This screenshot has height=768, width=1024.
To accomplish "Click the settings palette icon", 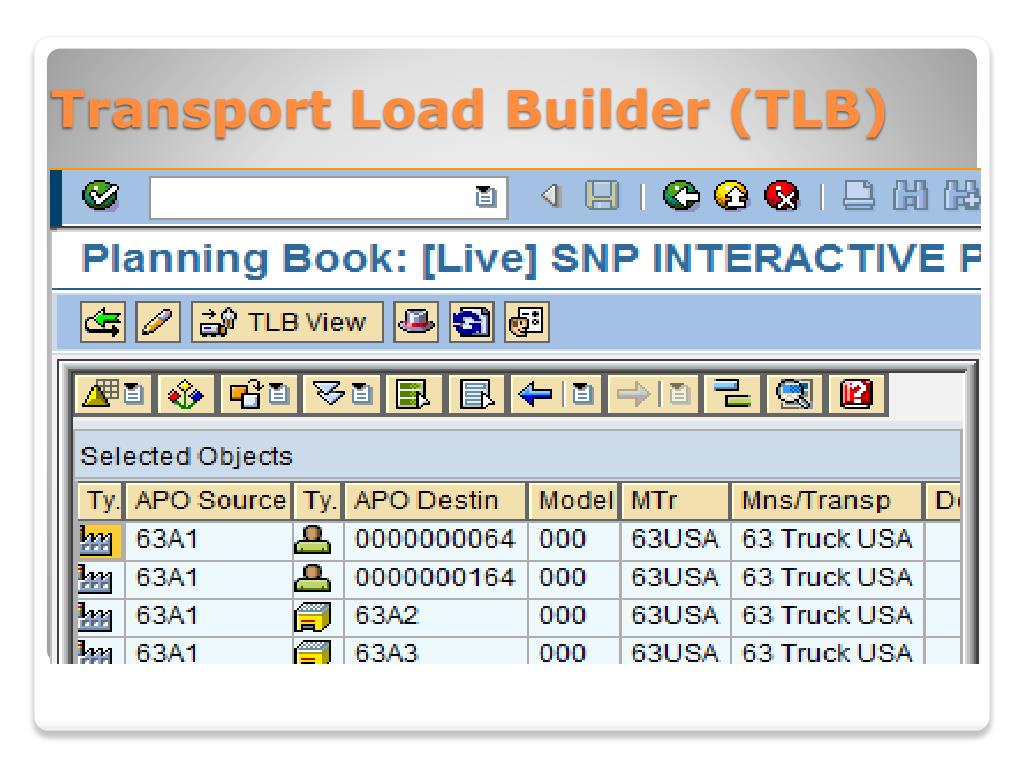I will pyautogui.click(x=527, y=322).
